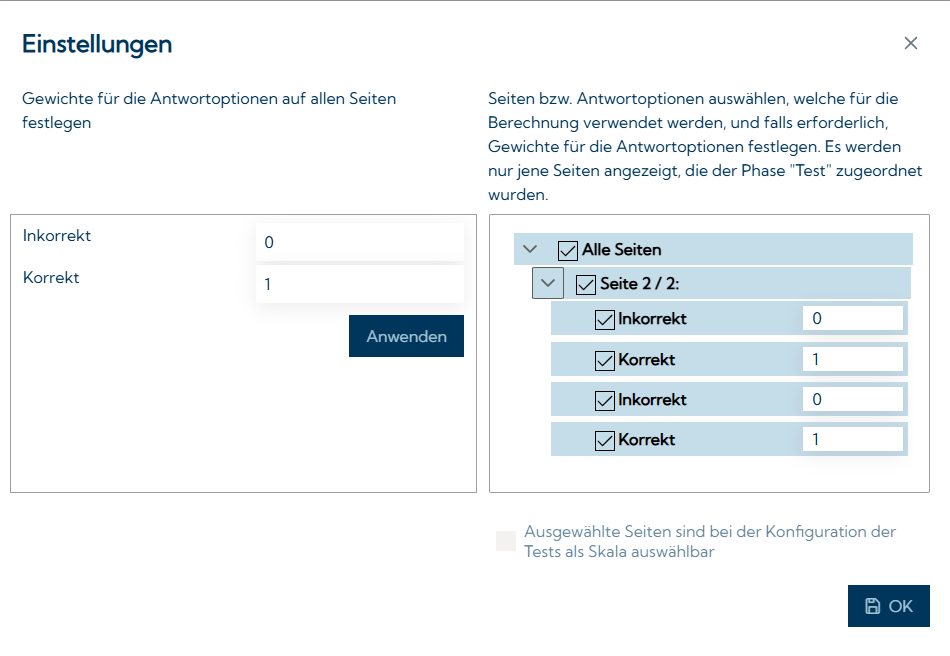This screenshot has height=656, width=950.
Task: Collapse the Seite 2 / 2 chevron box
Action: [x=547, y=283]
